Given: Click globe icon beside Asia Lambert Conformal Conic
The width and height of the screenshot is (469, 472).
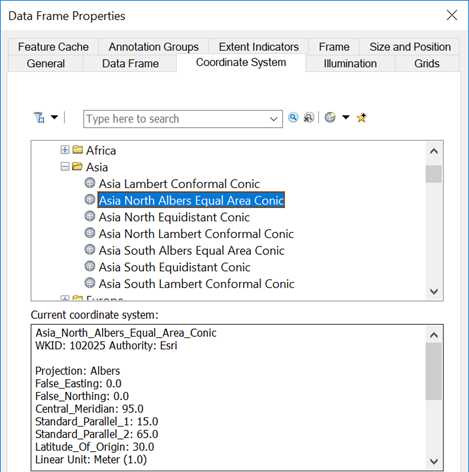Looking at the screenshot, I should [x=90, y=183].
